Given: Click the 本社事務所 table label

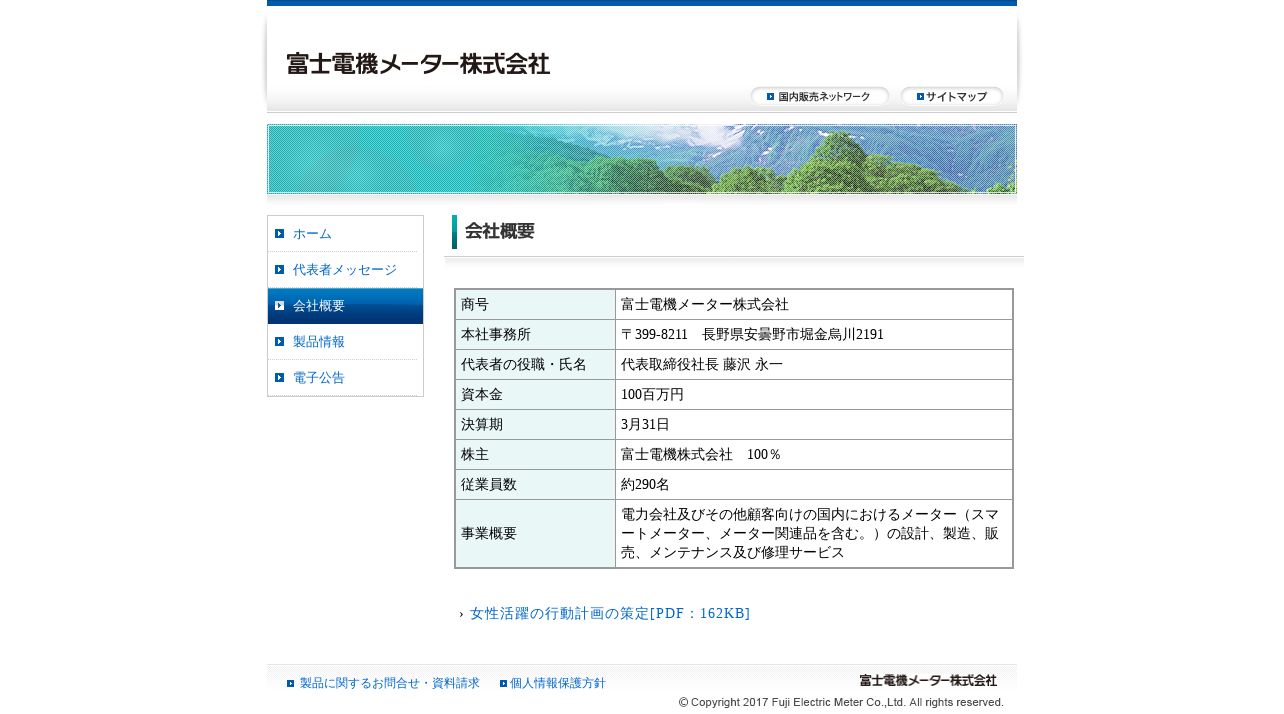Looking at the screenshot, I should 535,335.
